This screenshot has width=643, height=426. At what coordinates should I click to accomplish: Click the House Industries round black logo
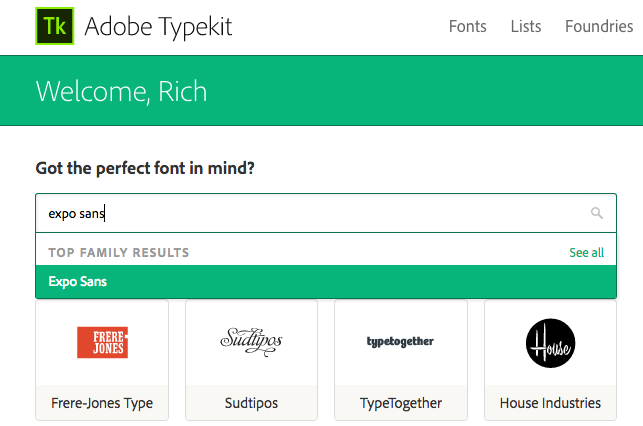point(550,343)
